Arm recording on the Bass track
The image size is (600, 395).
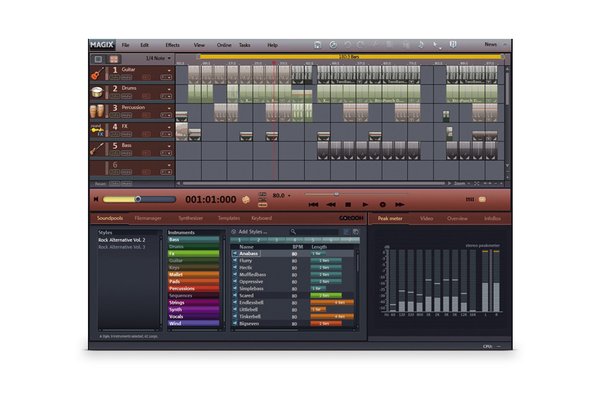[146, 153]
